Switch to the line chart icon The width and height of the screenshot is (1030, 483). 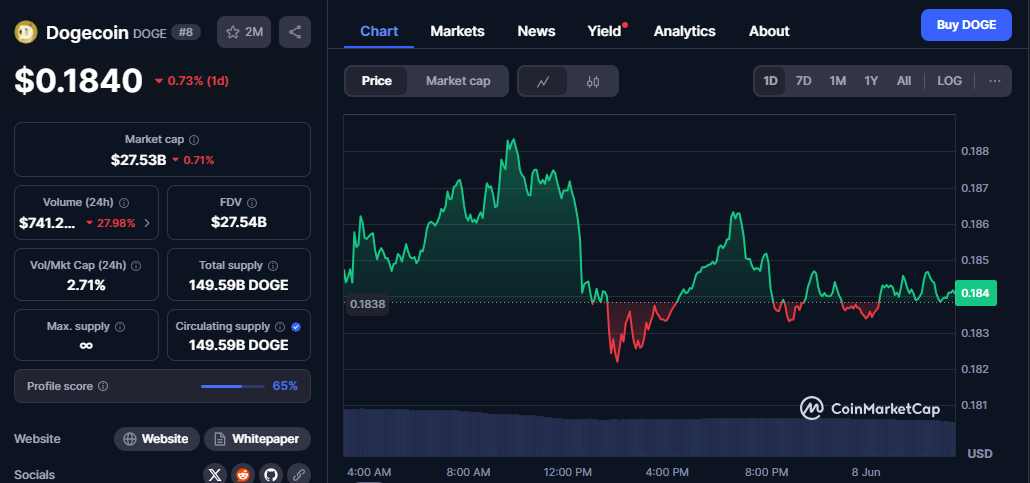(x=543, y=81)
